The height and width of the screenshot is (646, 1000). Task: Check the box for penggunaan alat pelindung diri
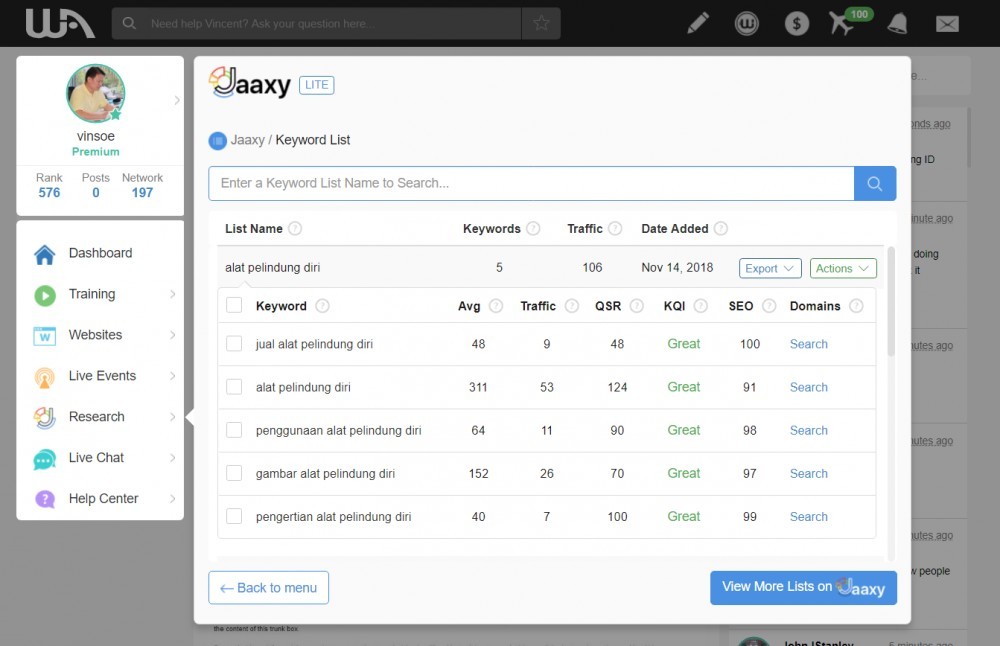coord(234,430)
